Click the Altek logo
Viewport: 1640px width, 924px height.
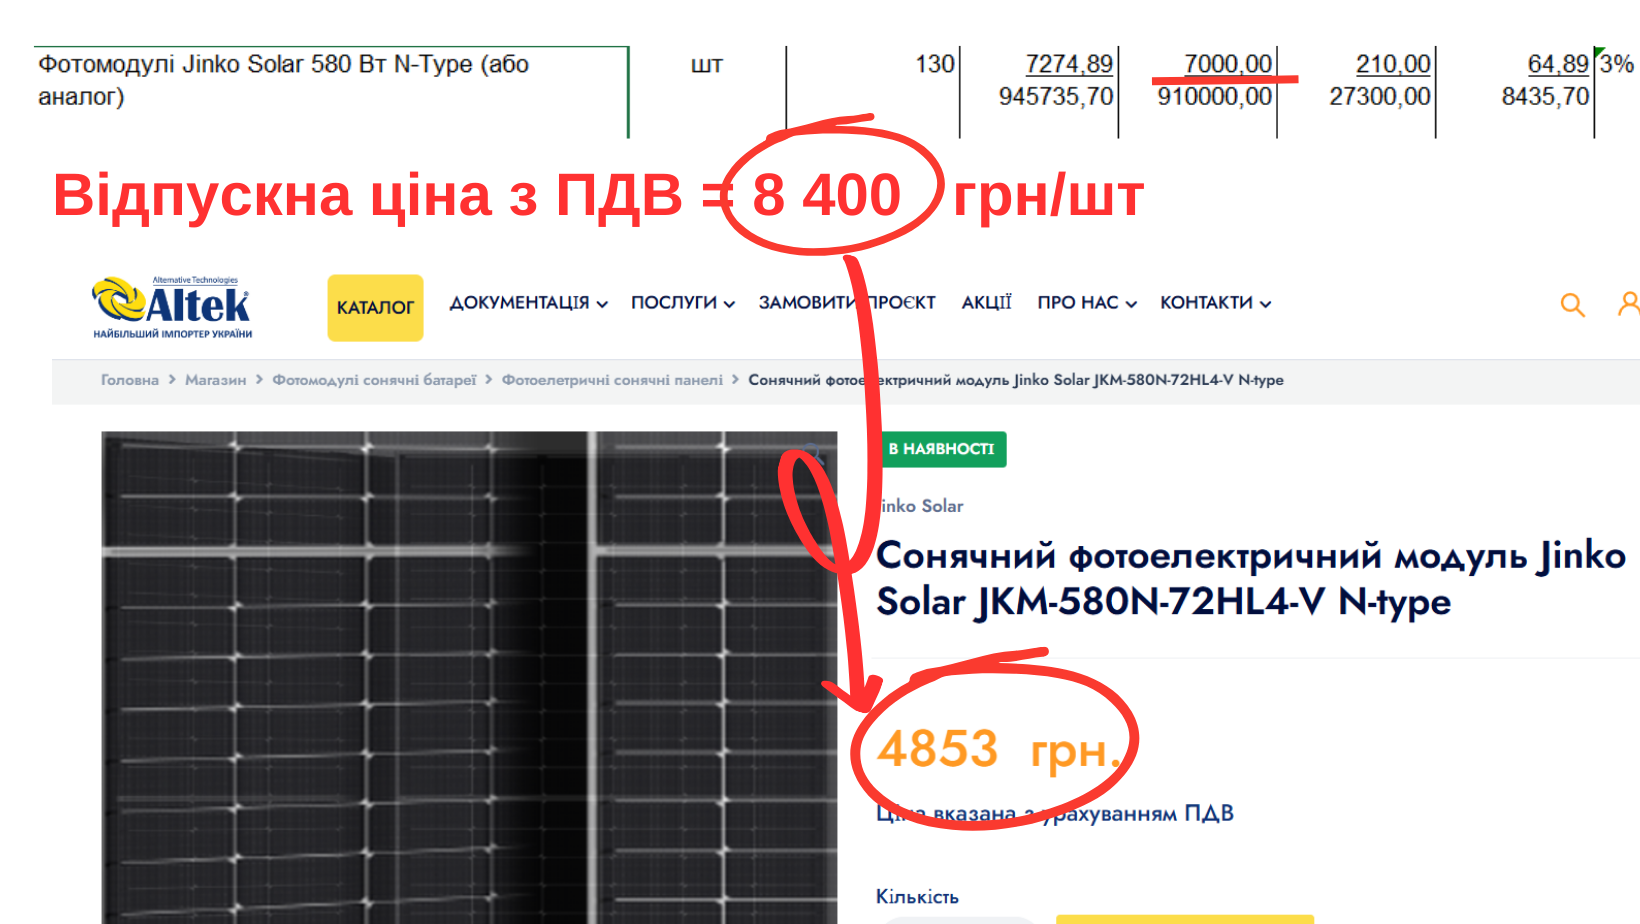point(172,307)
